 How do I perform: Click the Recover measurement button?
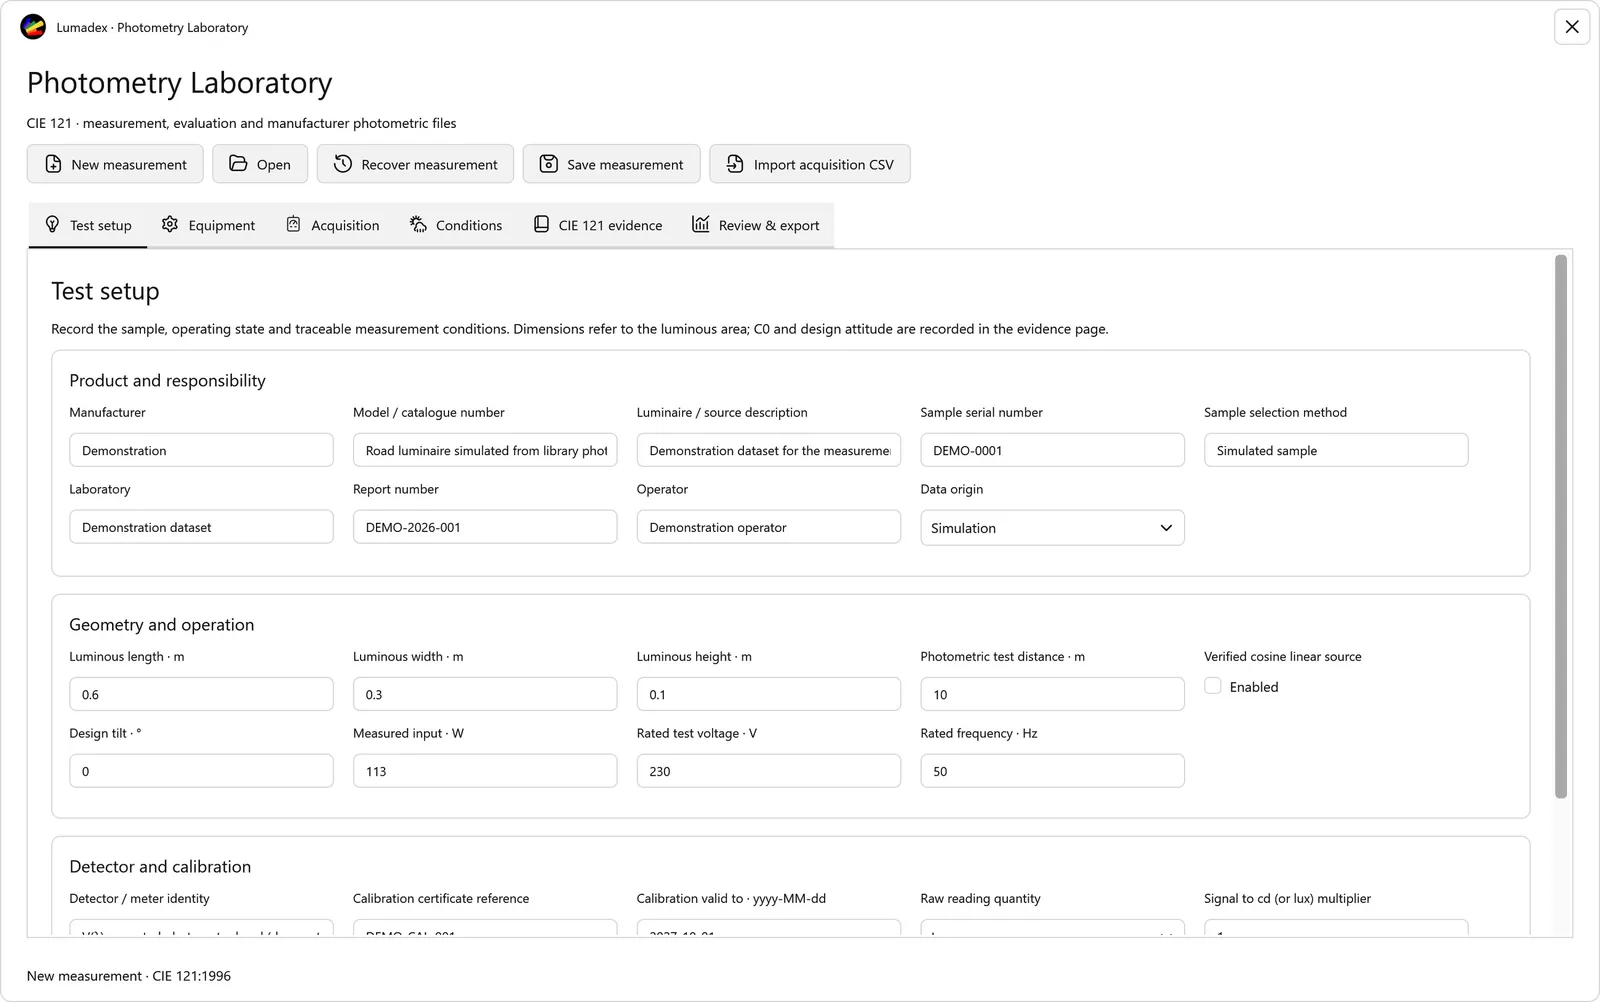pos(415,164)
